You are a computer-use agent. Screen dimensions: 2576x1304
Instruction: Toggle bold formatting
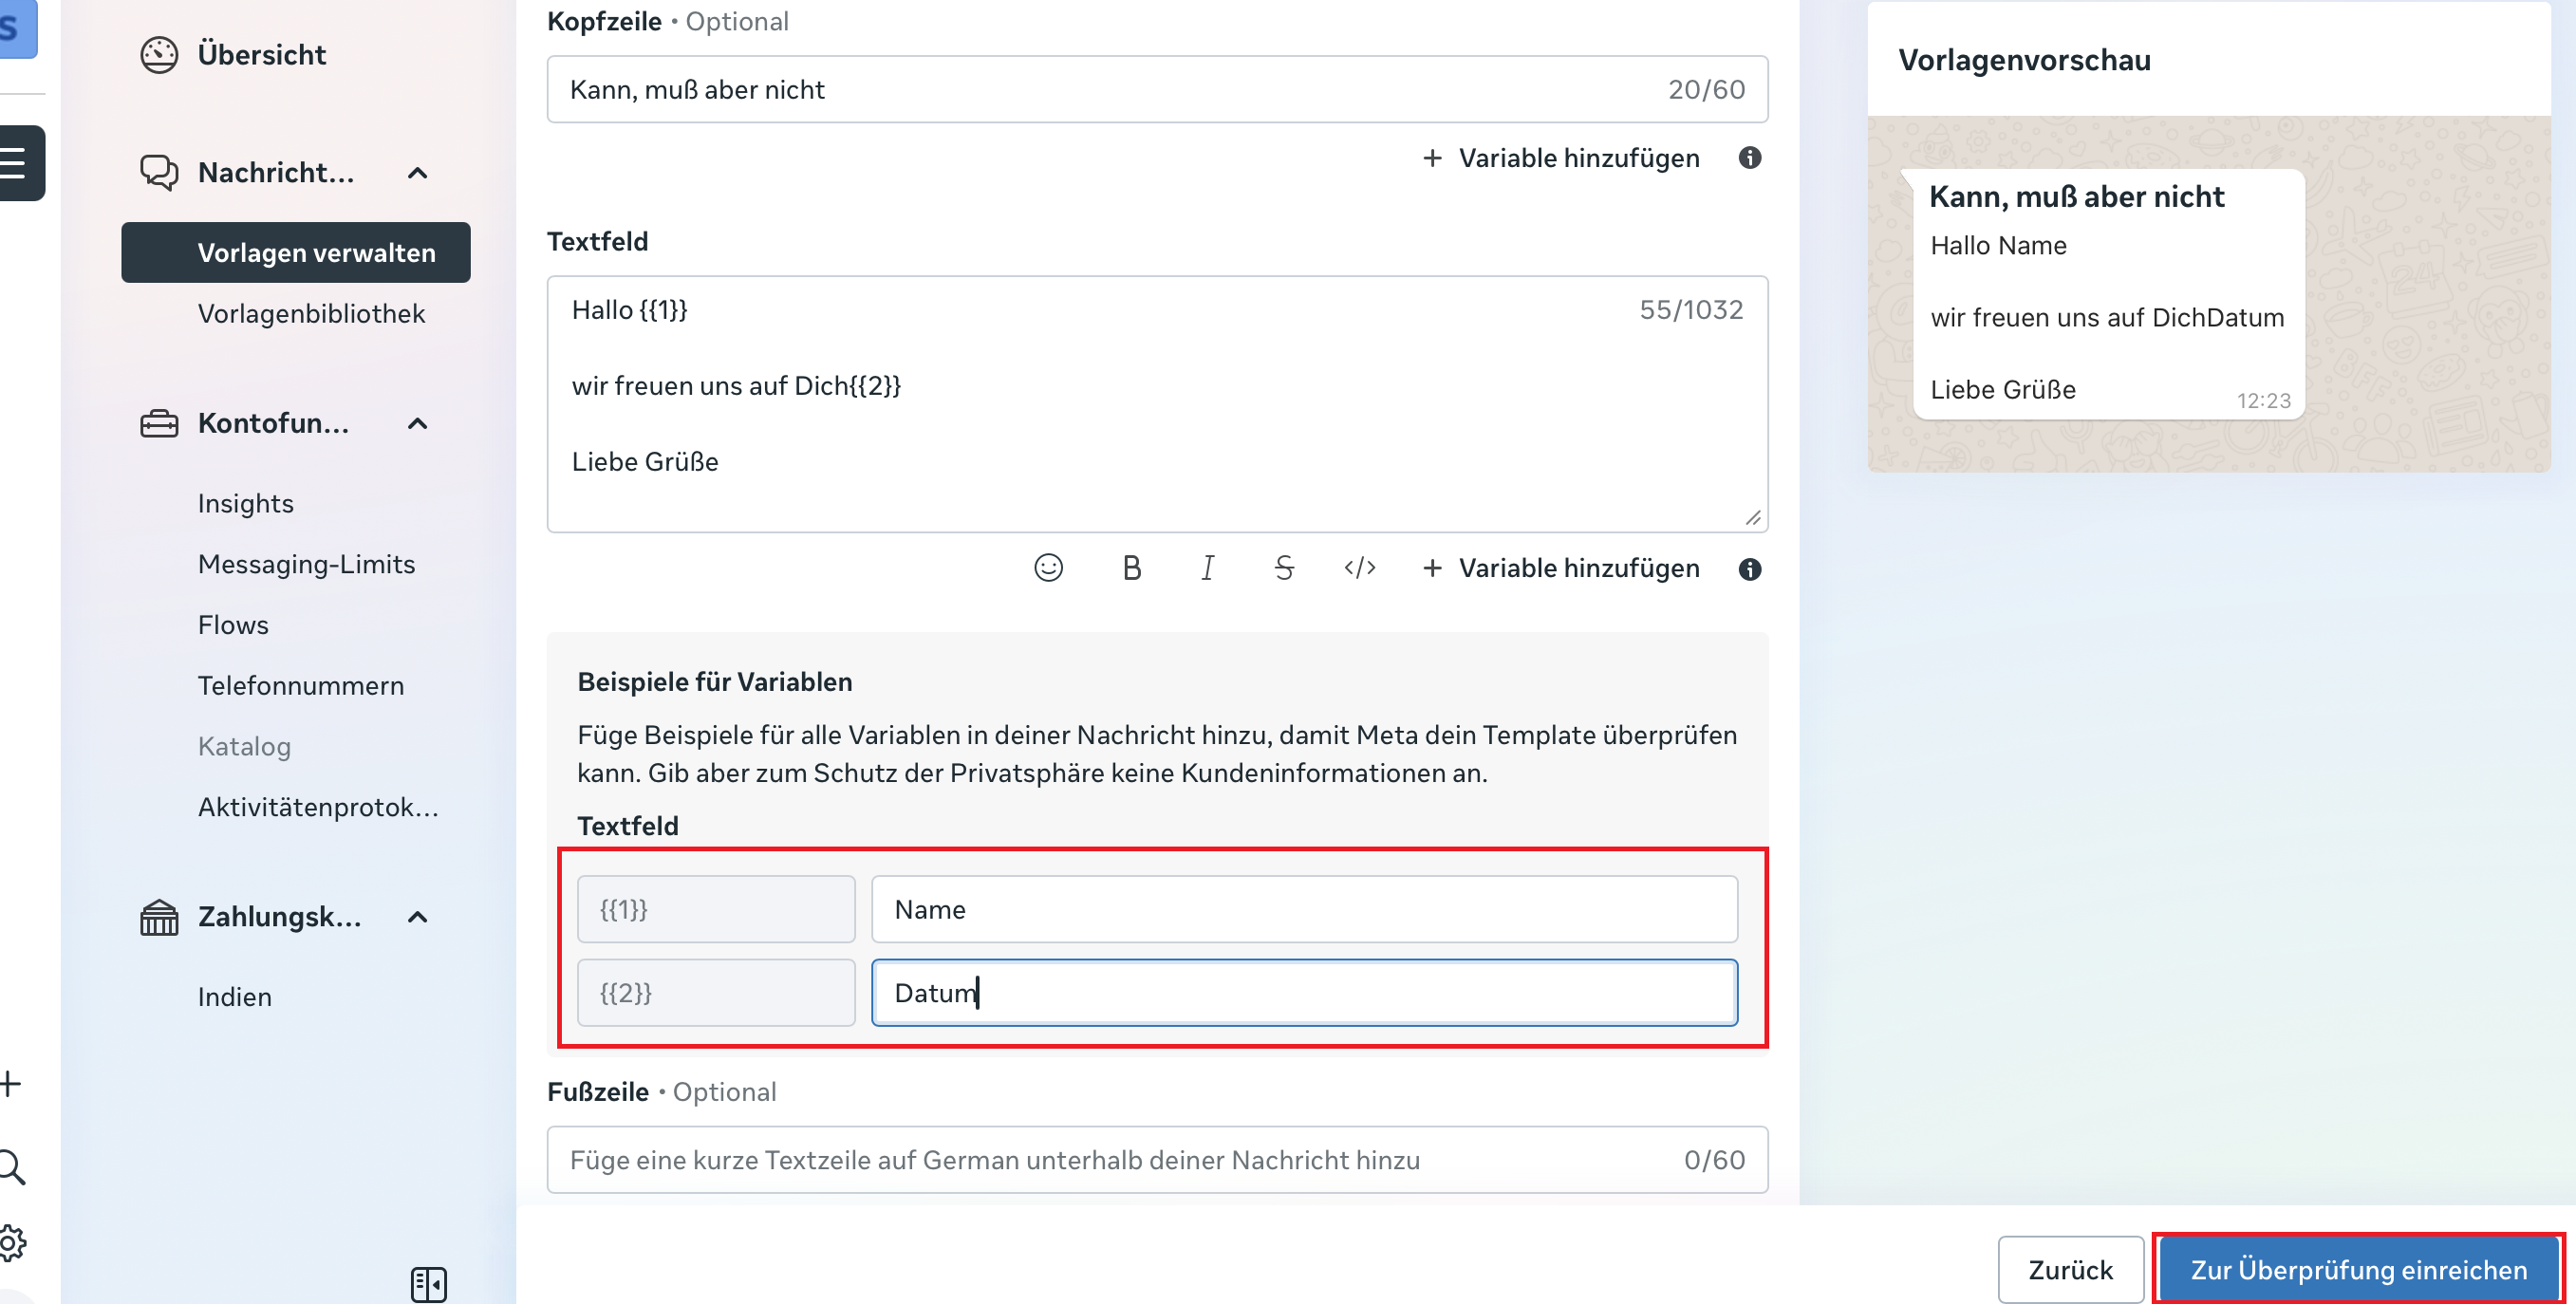pos(1131,568)
